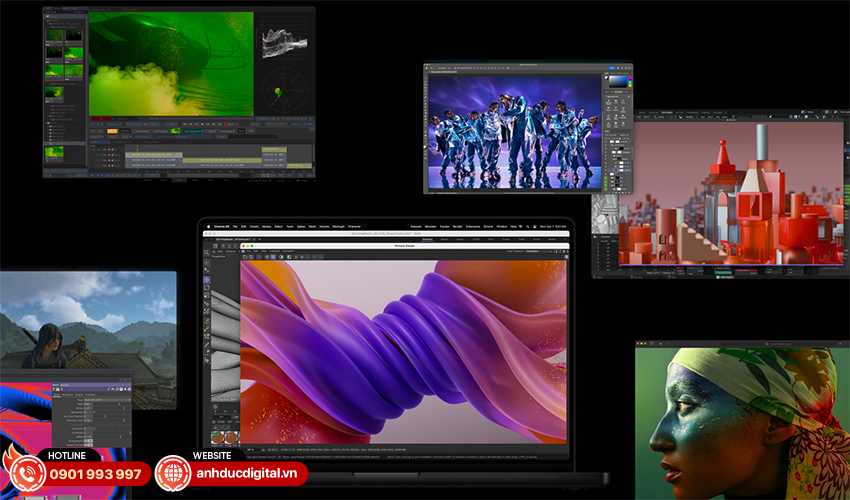This screenshot has width=850, height=500.
Task: Click the orange highlighted button above the grading timeline
Action: (113, 132)
